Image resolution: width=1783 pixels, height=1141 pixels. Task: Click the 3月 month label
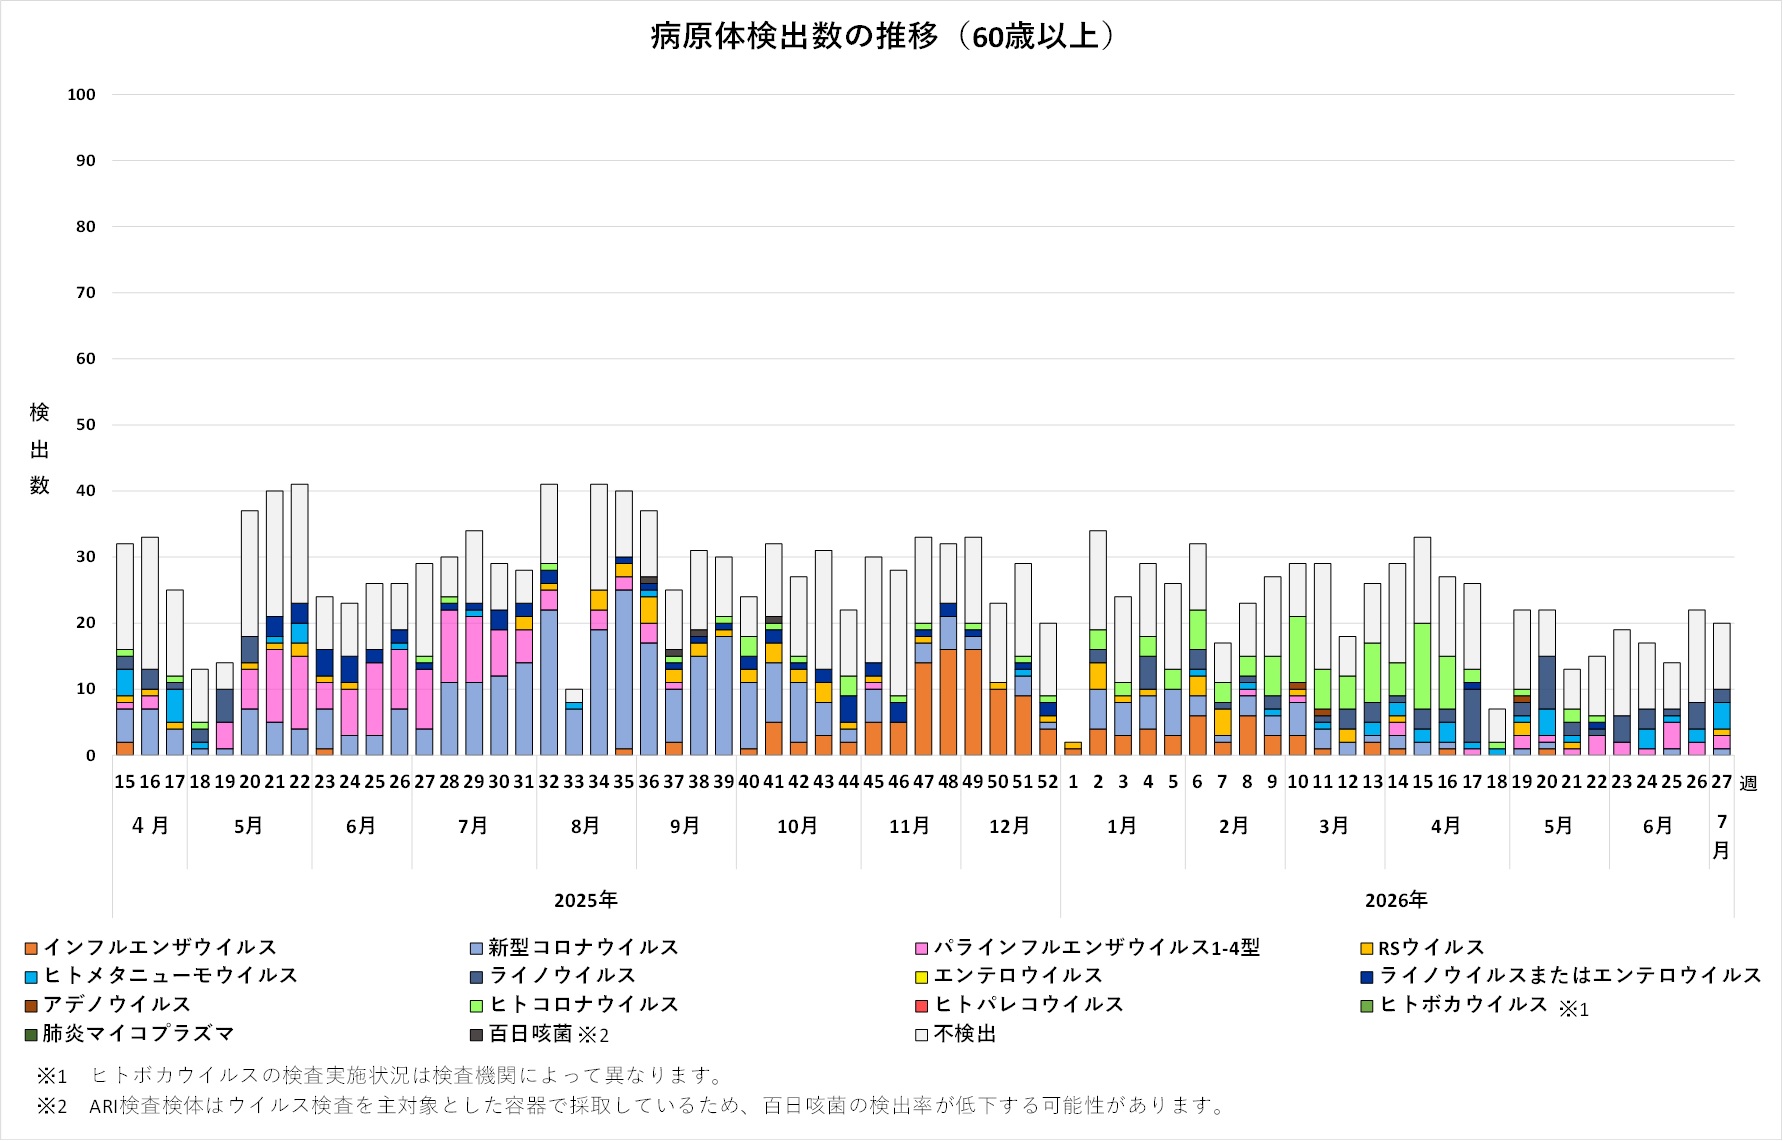click(x=1334, y=826)
